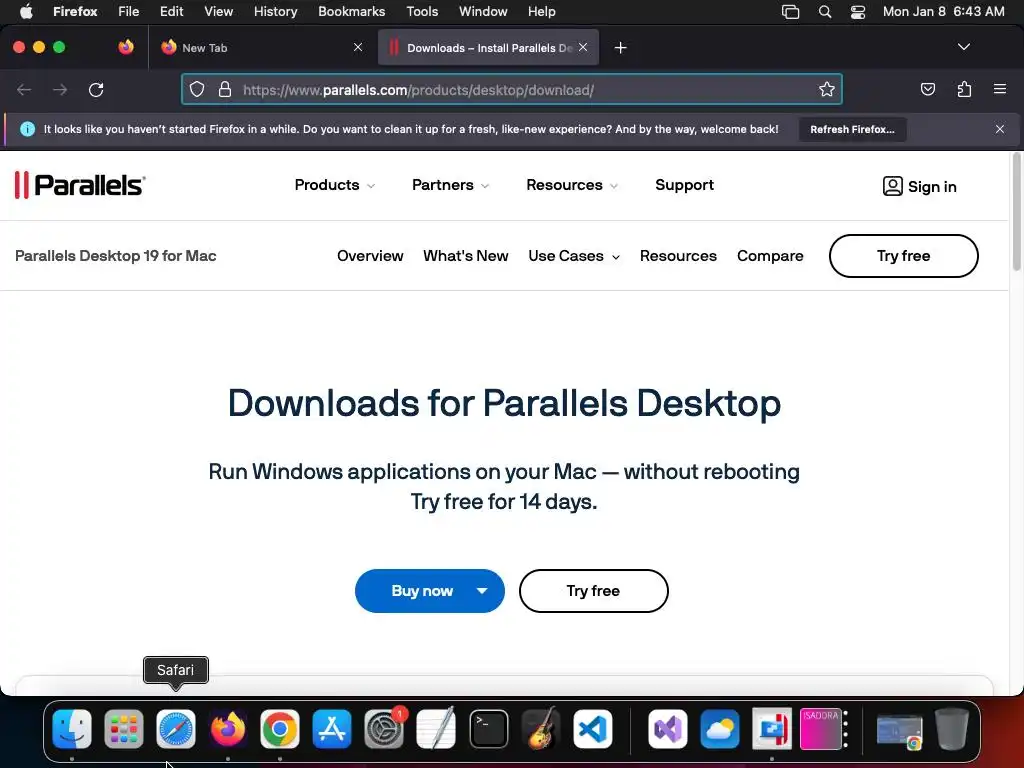Open the cloud weather app in Dock
Viewport: 1024px width, 768px height.
point(720,729)
